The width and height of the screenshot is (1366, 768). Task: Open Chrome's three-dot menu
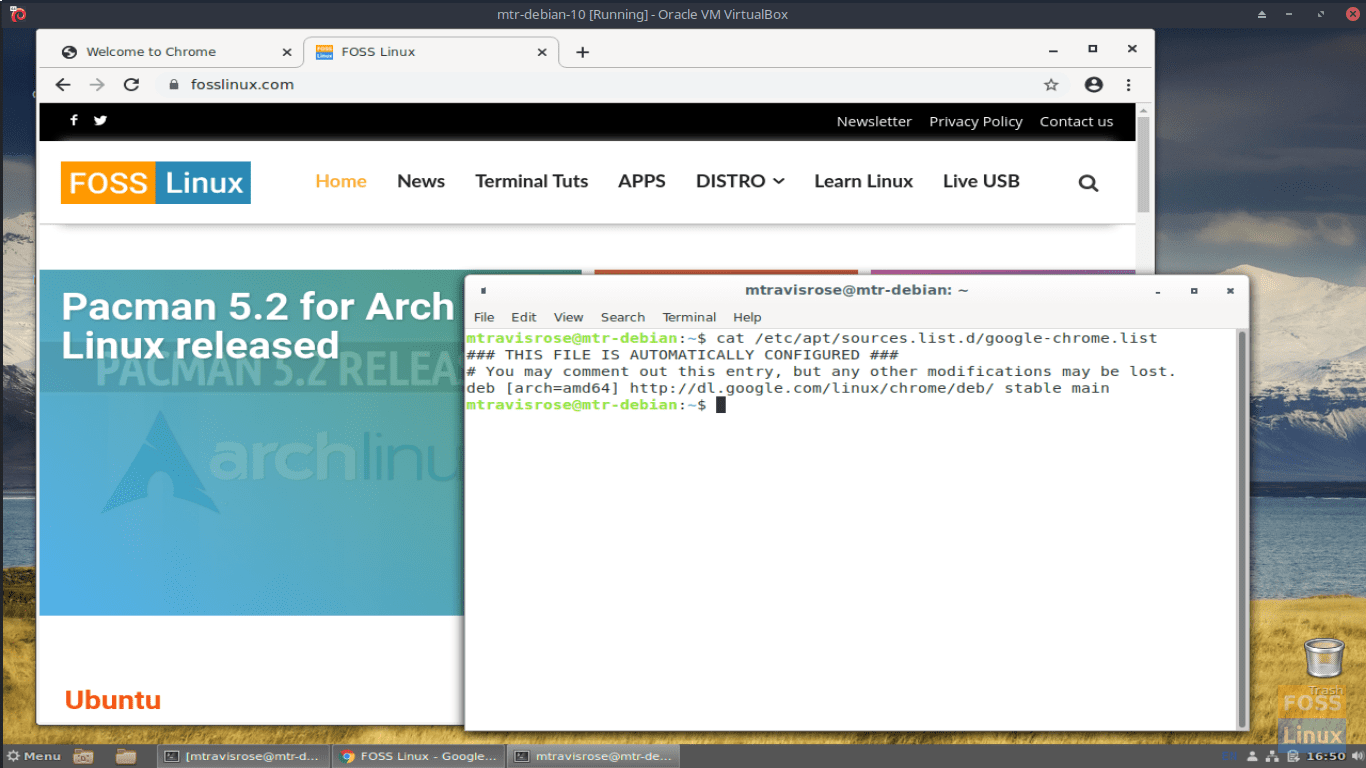(1129, 85)
